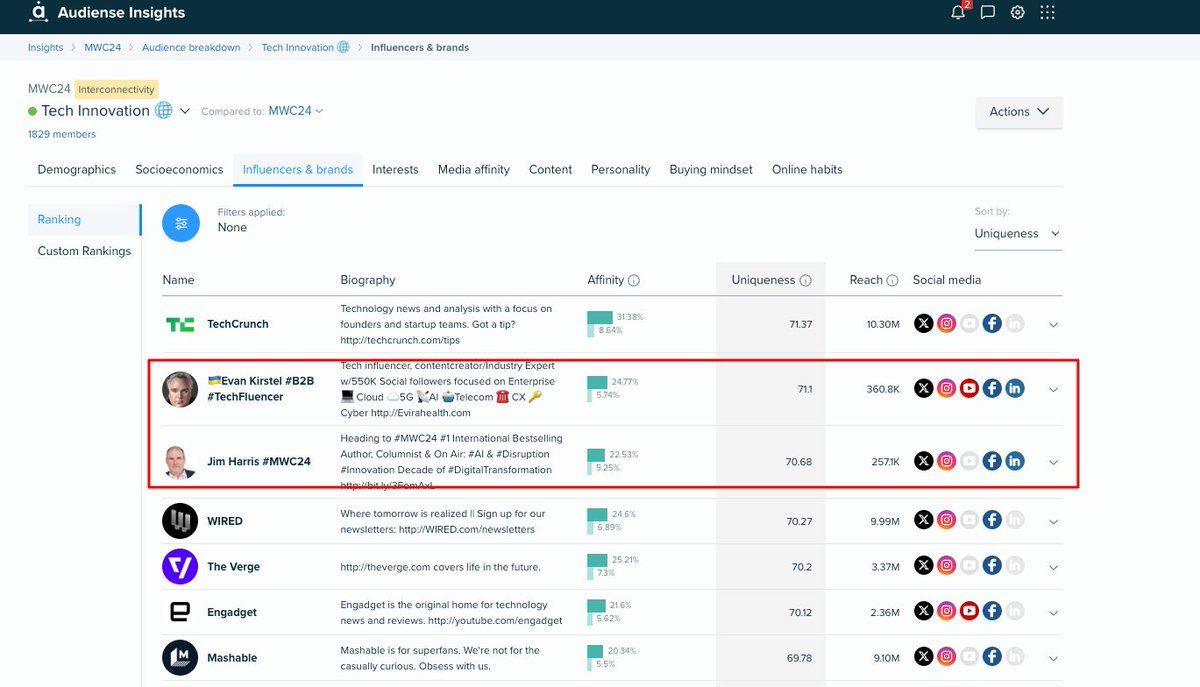Click the Engadget name text
Viewport: 1200px width, 687px height.
(x=232, y=613)
